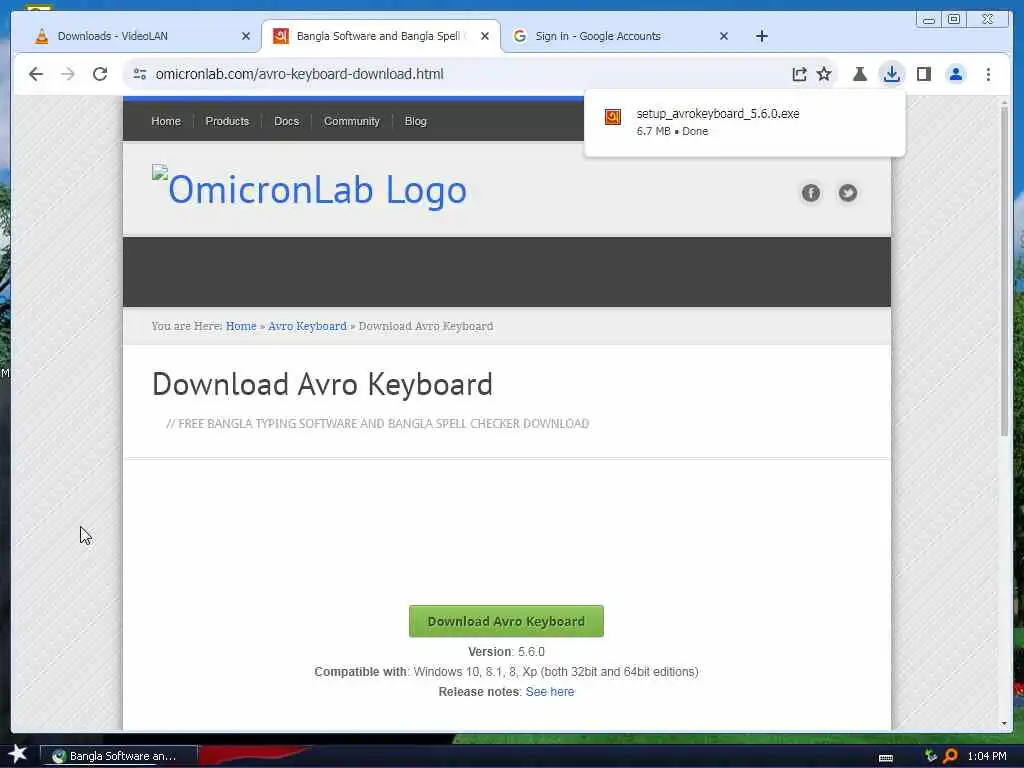Open the profile avatar menu
1024x768 pixels.
955,74
